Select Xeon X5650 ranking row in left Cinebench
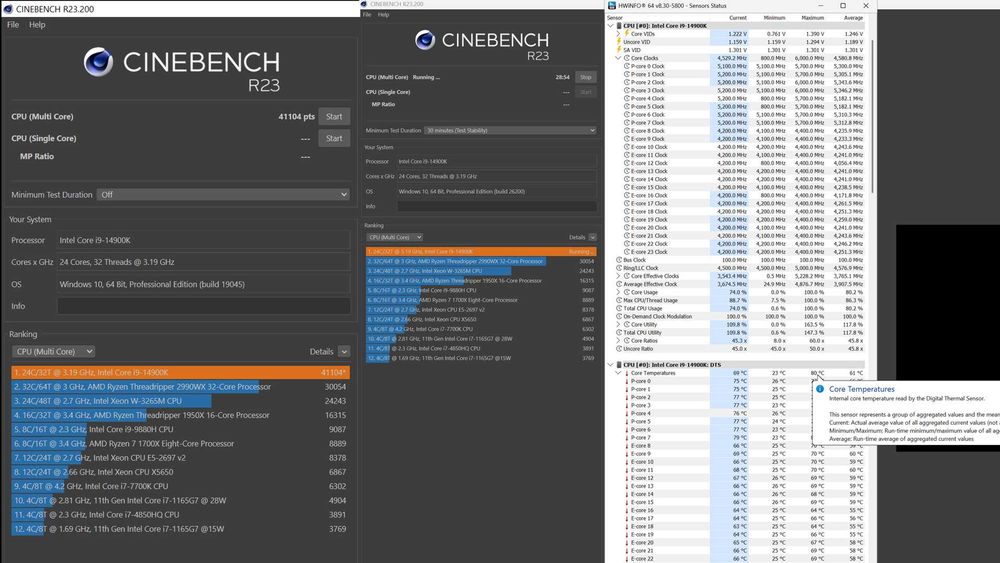The image size is (1000, 563). [180, 472]
